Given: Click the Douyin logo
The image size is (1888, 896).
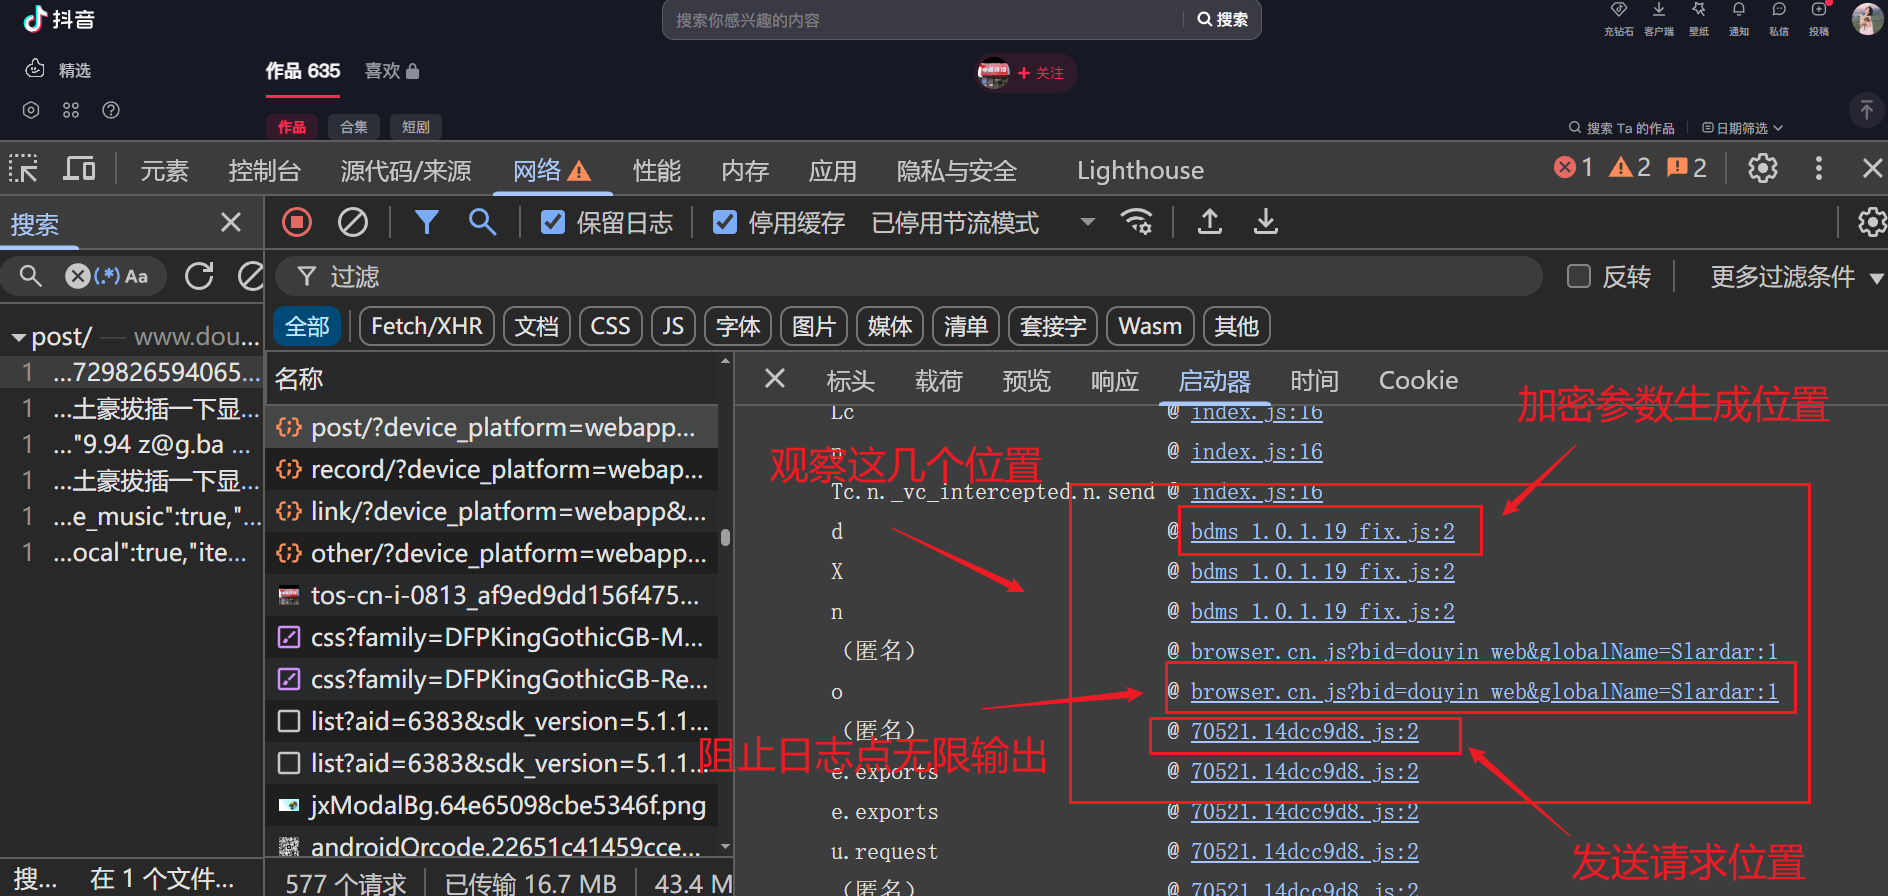Looking at the screenshot, I should tap(59, 18).
